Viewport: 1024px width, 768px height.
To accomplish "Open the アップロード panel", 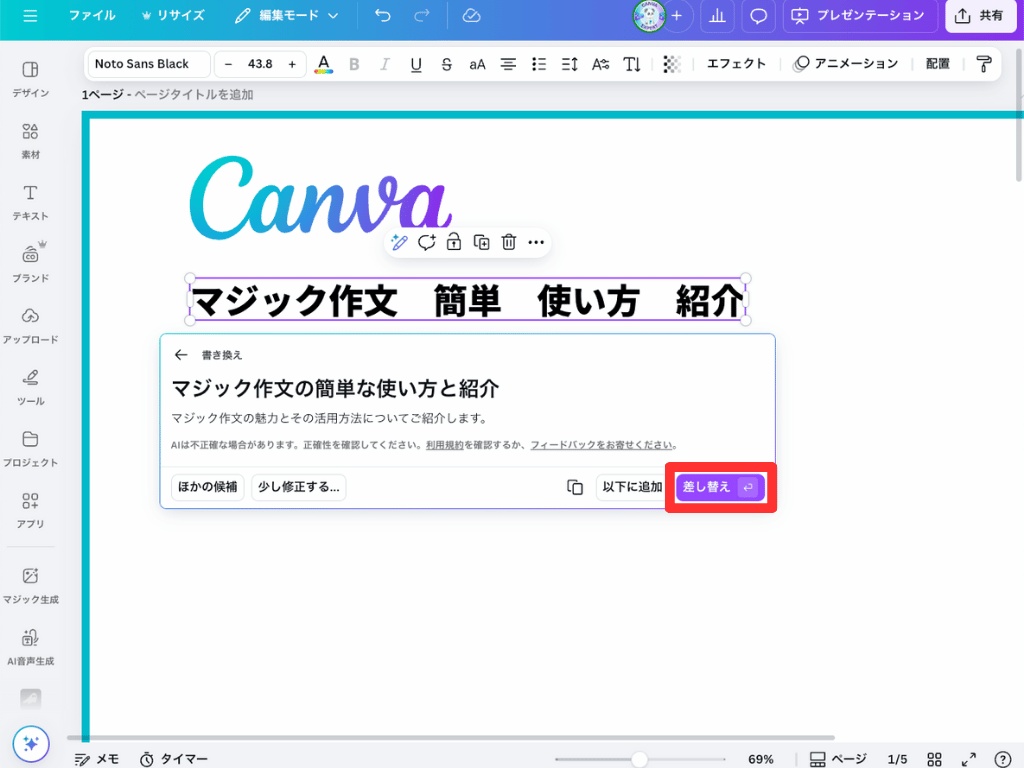I will [x=30, y=325].
